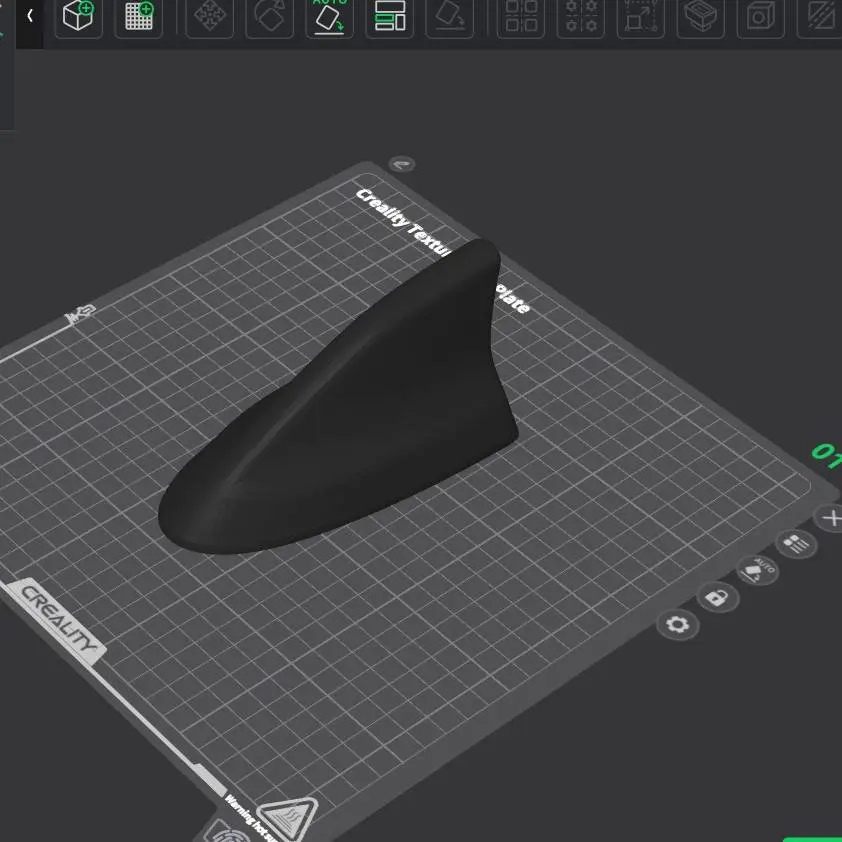This screenshot has height=842, width=842.
Task: Click the Auto orient toolbar icon
Action: pos(330,16)
